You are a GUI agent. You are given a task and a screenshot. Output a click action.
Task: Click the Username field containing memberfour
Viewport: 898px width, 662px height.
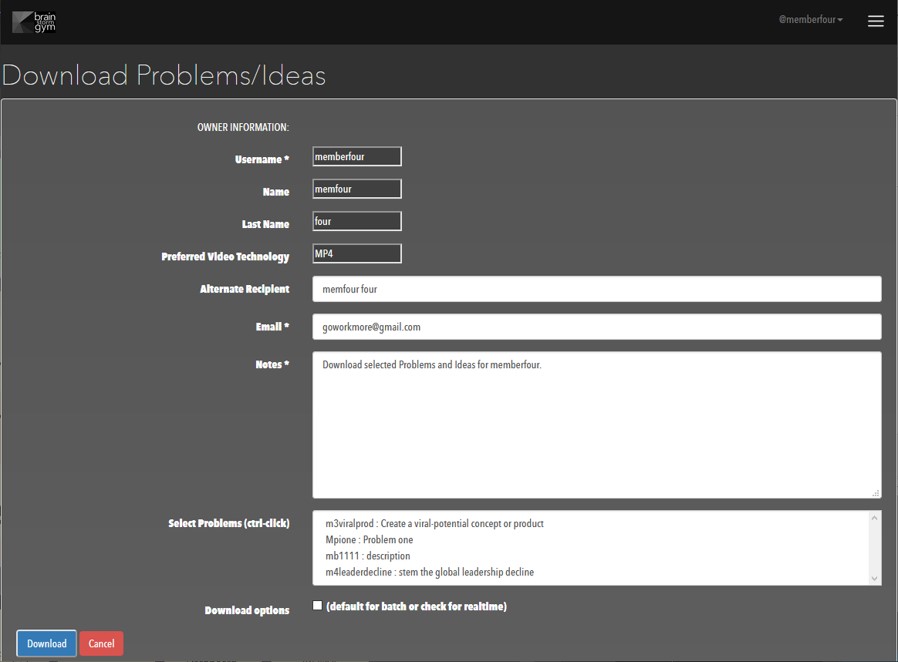tap(357, 156)
